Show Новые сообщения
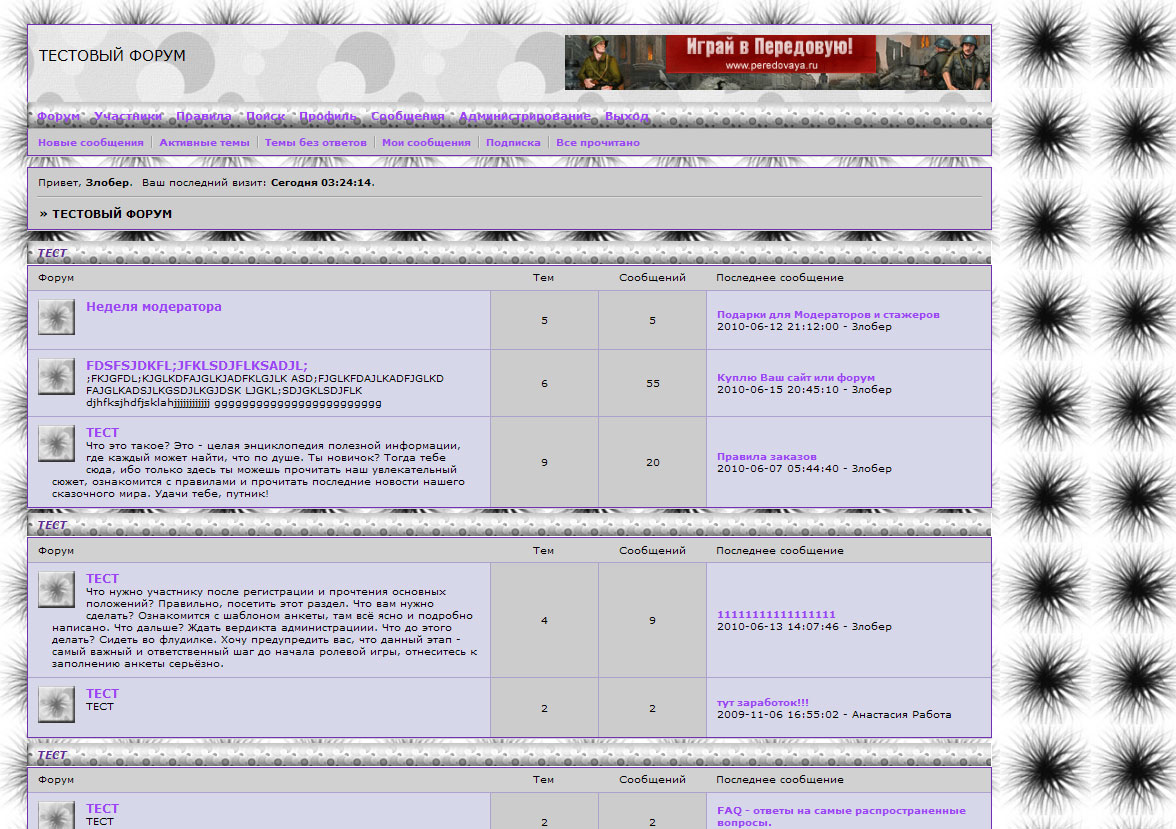 [x=91, y=143]
